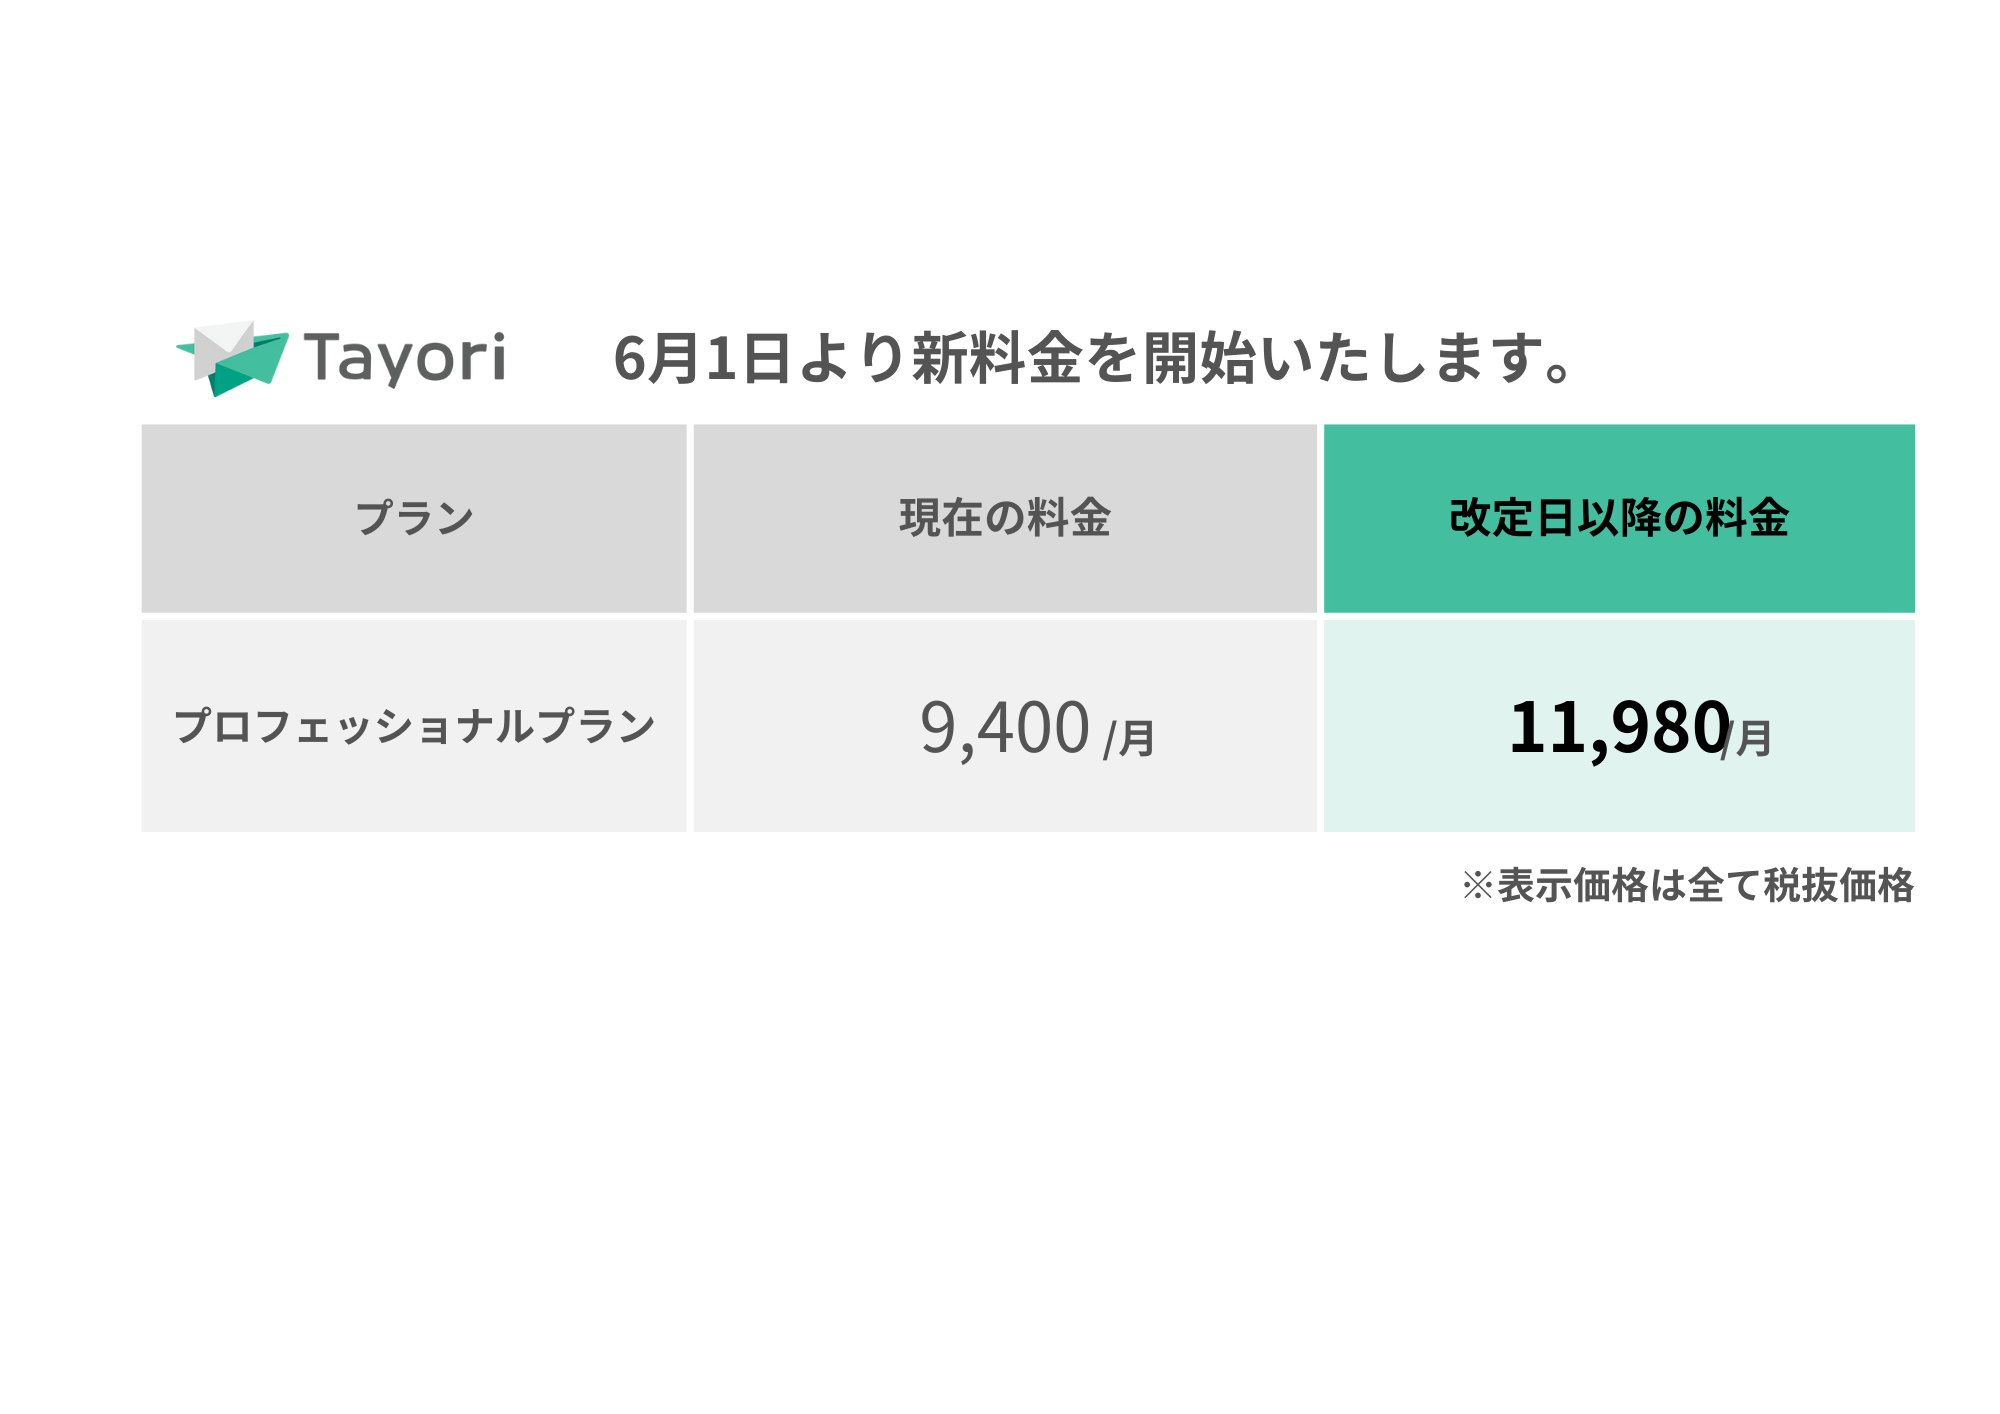Click the プロフェッショナルプラン row label

coord(414,726)
